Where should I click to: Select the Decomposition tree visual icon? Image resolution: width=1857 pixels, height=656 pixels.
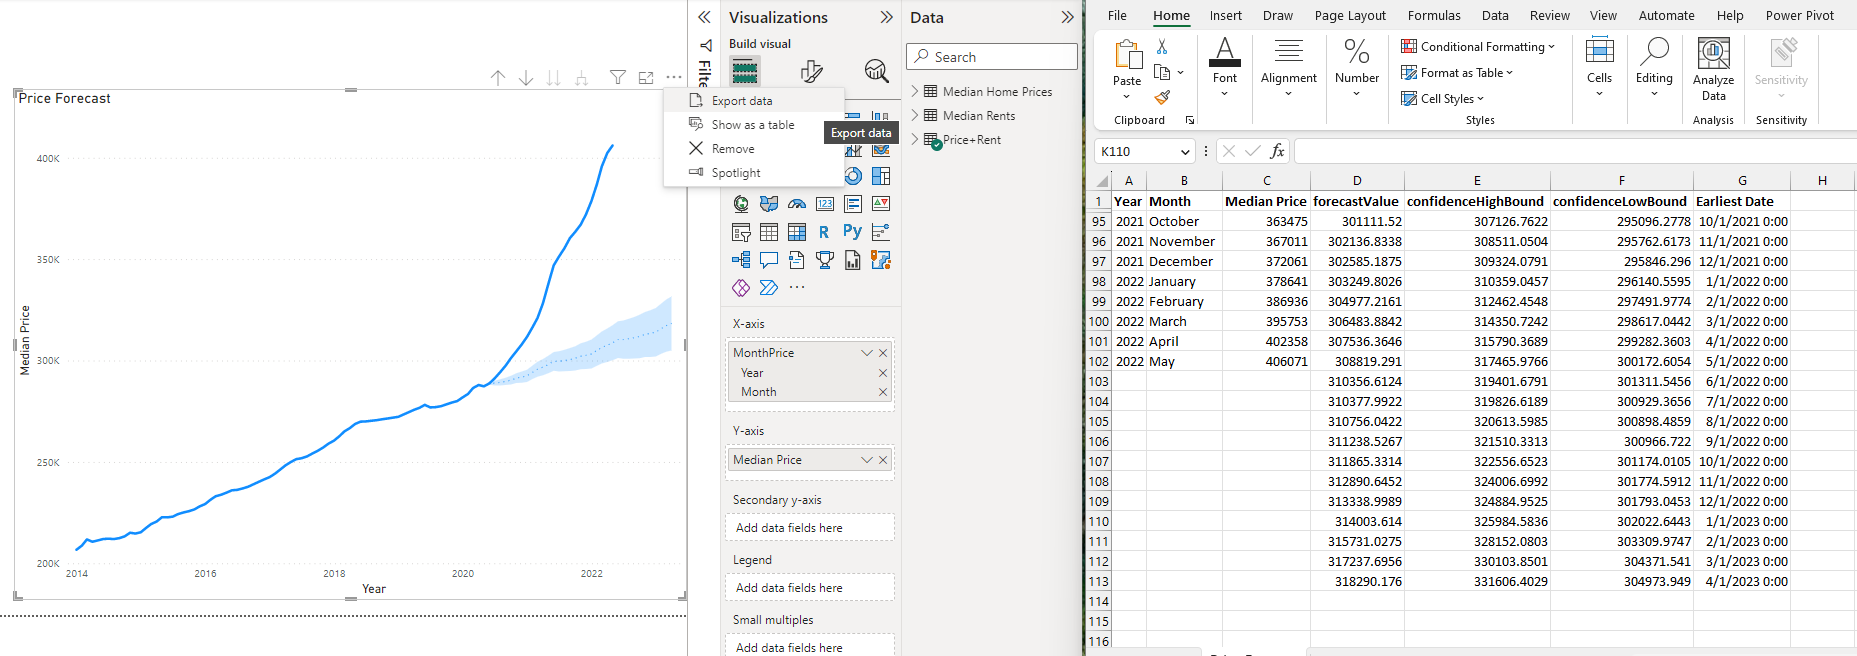tap(741, 260)
